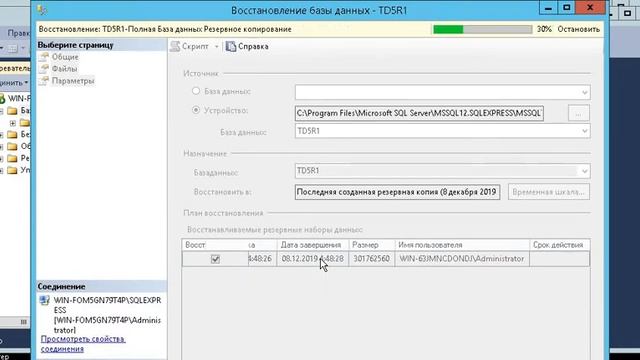
Task: Select the Общие page
Action: (x=65, y=57)
